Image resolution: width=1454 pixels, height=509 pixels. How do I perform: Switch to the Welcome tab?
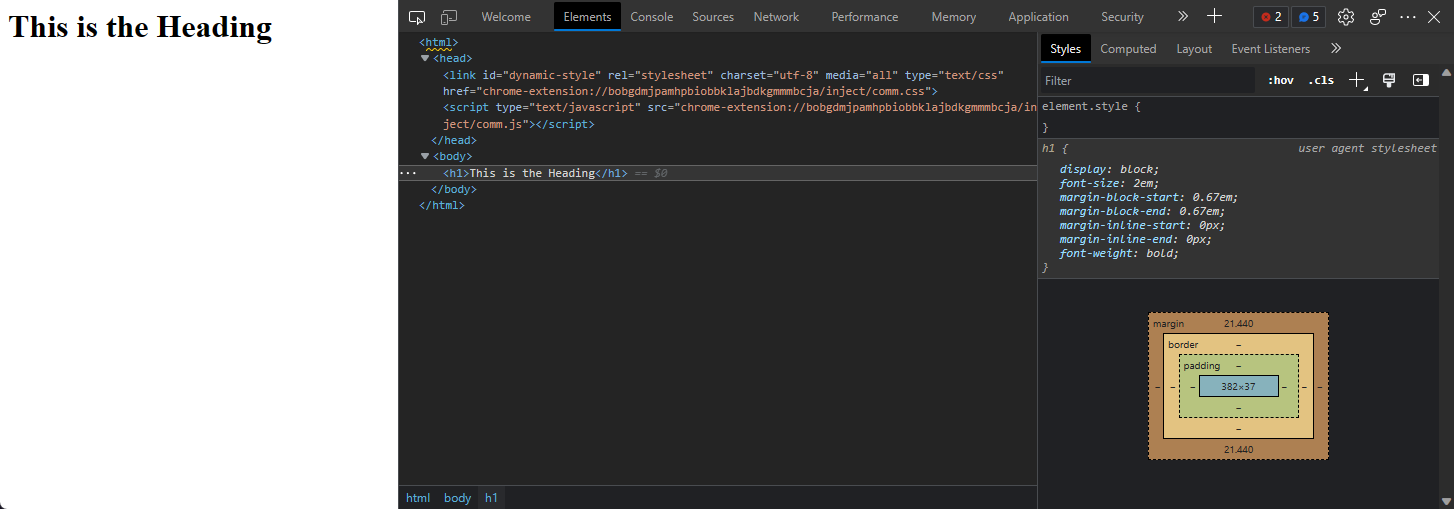click(x=506, y=17)
